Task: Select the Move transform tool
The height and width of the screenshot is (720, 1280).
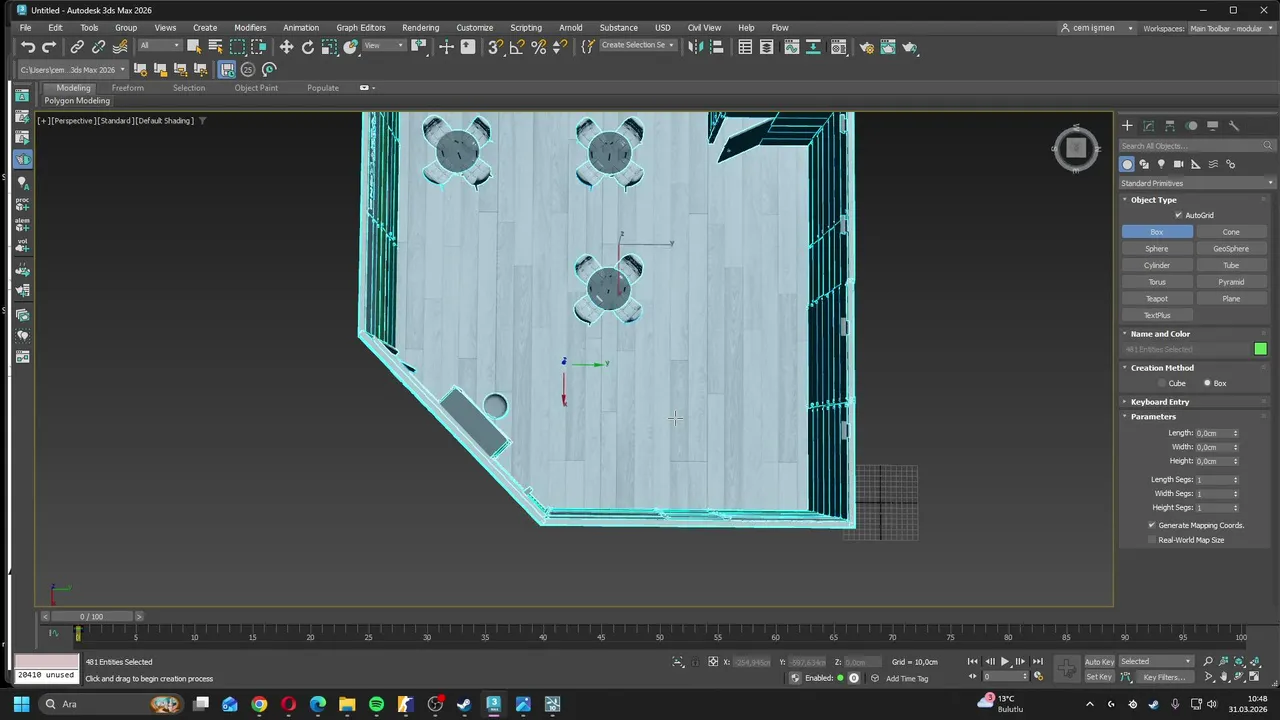Action: coord(286,47)
